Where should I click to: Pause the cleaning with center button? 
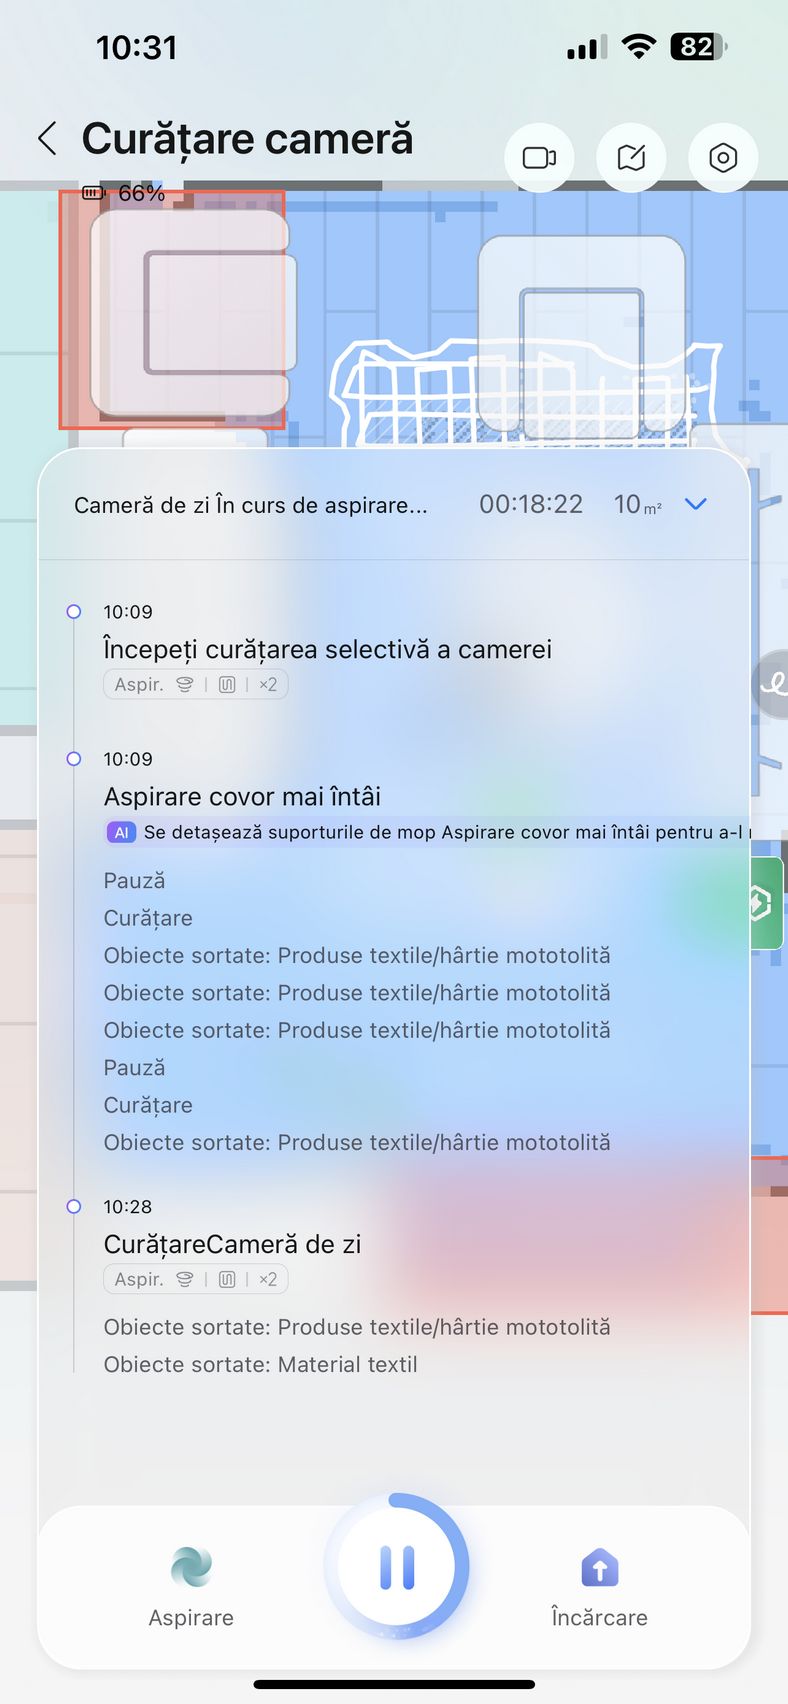point(397,1567)
